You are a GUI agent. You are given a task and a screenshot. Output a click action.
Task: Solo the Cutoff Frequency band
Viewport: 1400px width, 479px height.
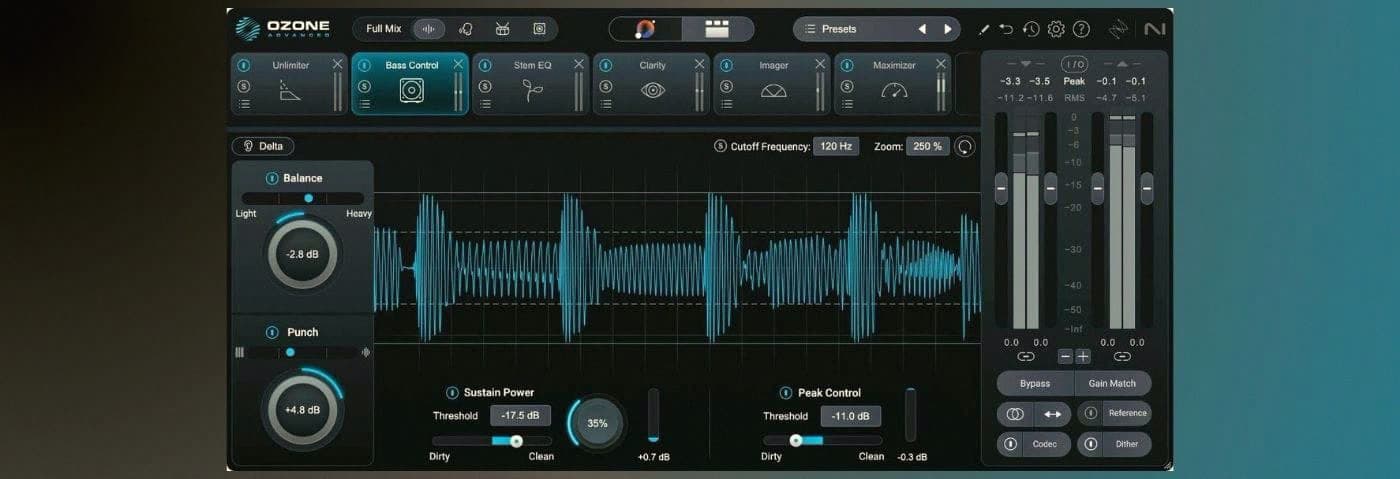pyautogui.click(x=720, y=146)
